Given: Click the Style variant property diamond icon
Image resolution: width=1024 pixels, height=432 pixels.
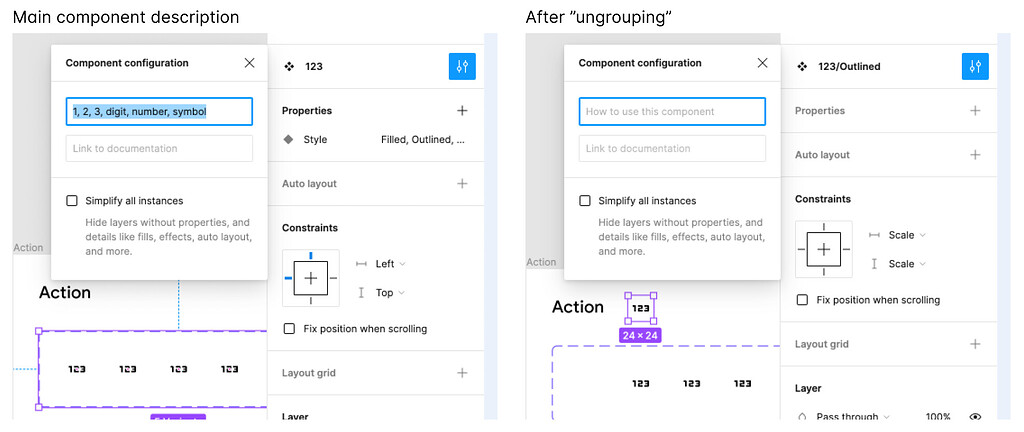Looking at the screenshot, I should (x=289, y=140).
